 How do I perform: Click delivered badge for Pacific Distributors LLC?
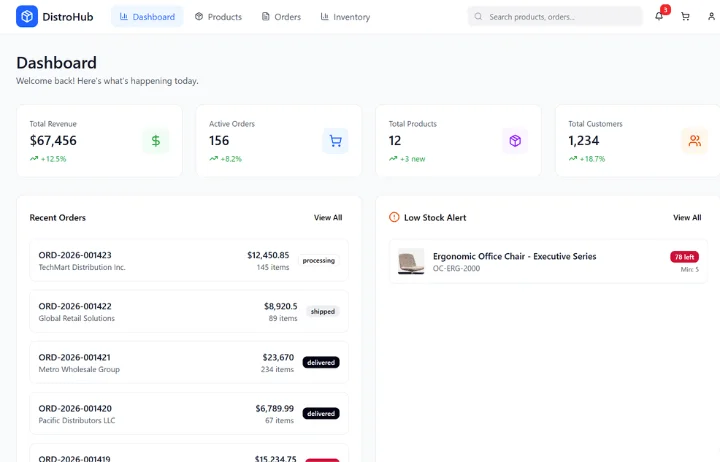(x=321, y=413)
